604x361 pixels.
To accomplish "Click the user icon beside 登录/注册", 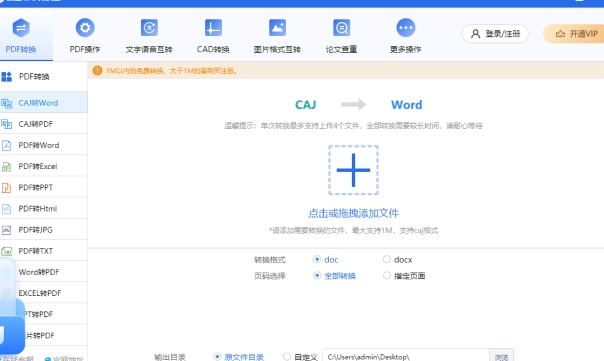I will click(x=476, y=34).
